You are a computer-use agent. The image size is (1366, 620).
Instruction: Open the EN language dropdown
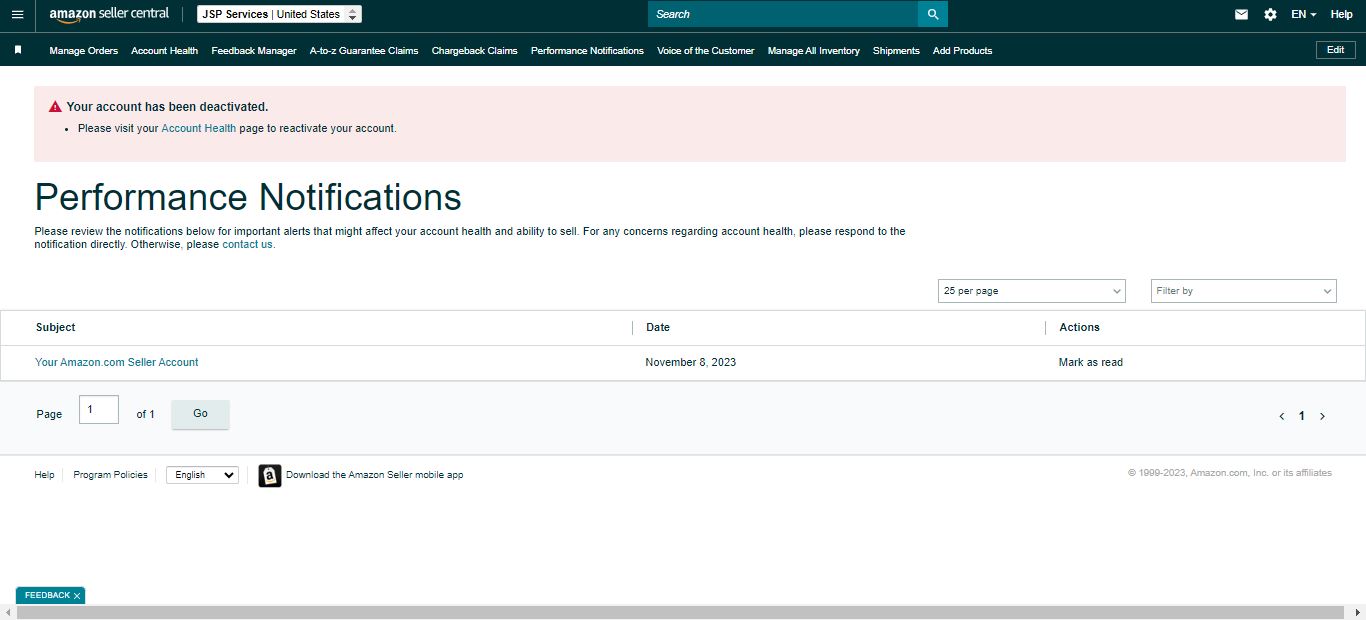coord(1303,14)
